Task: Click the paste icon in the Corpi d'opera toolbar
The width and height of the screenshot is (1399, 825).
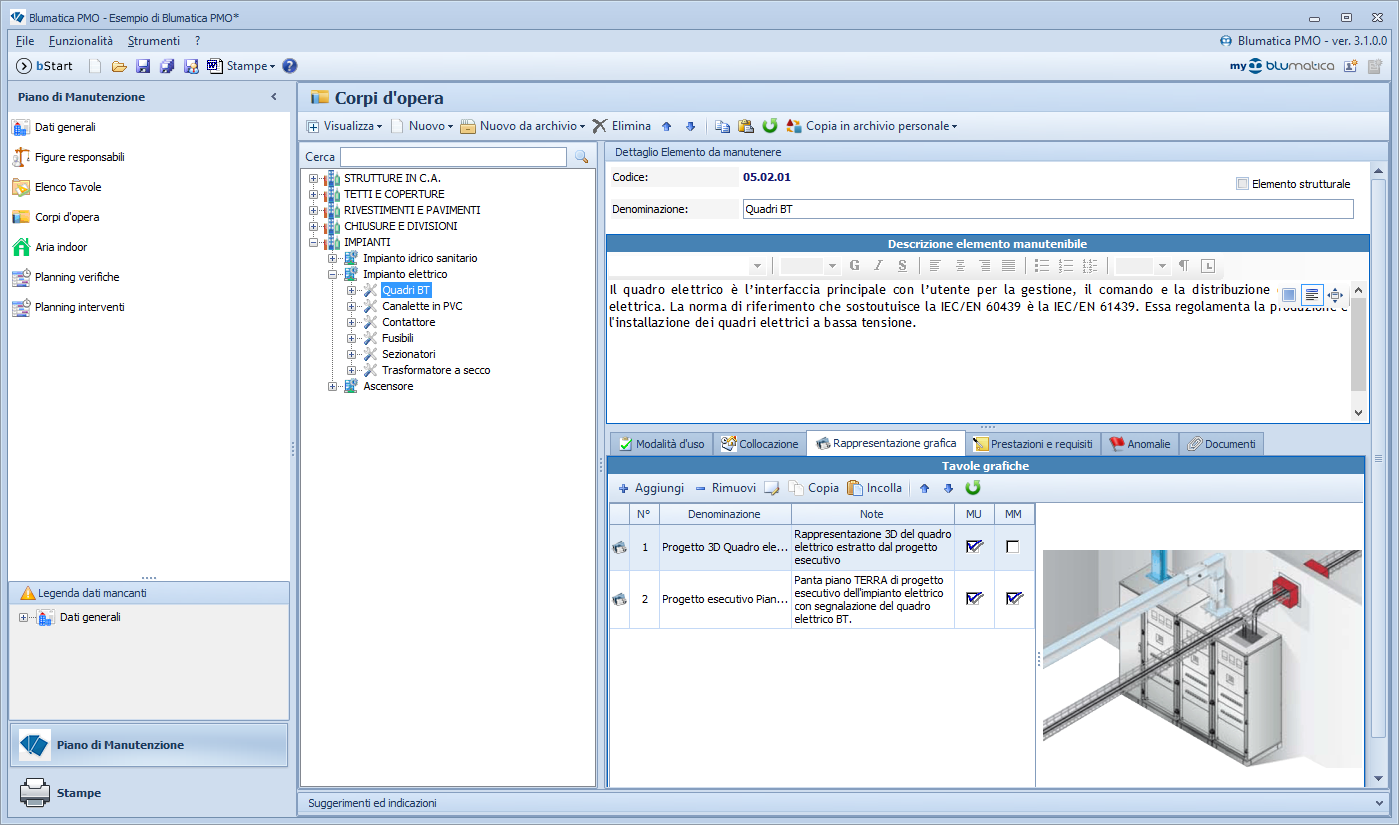Action: [x=746, y=126]
